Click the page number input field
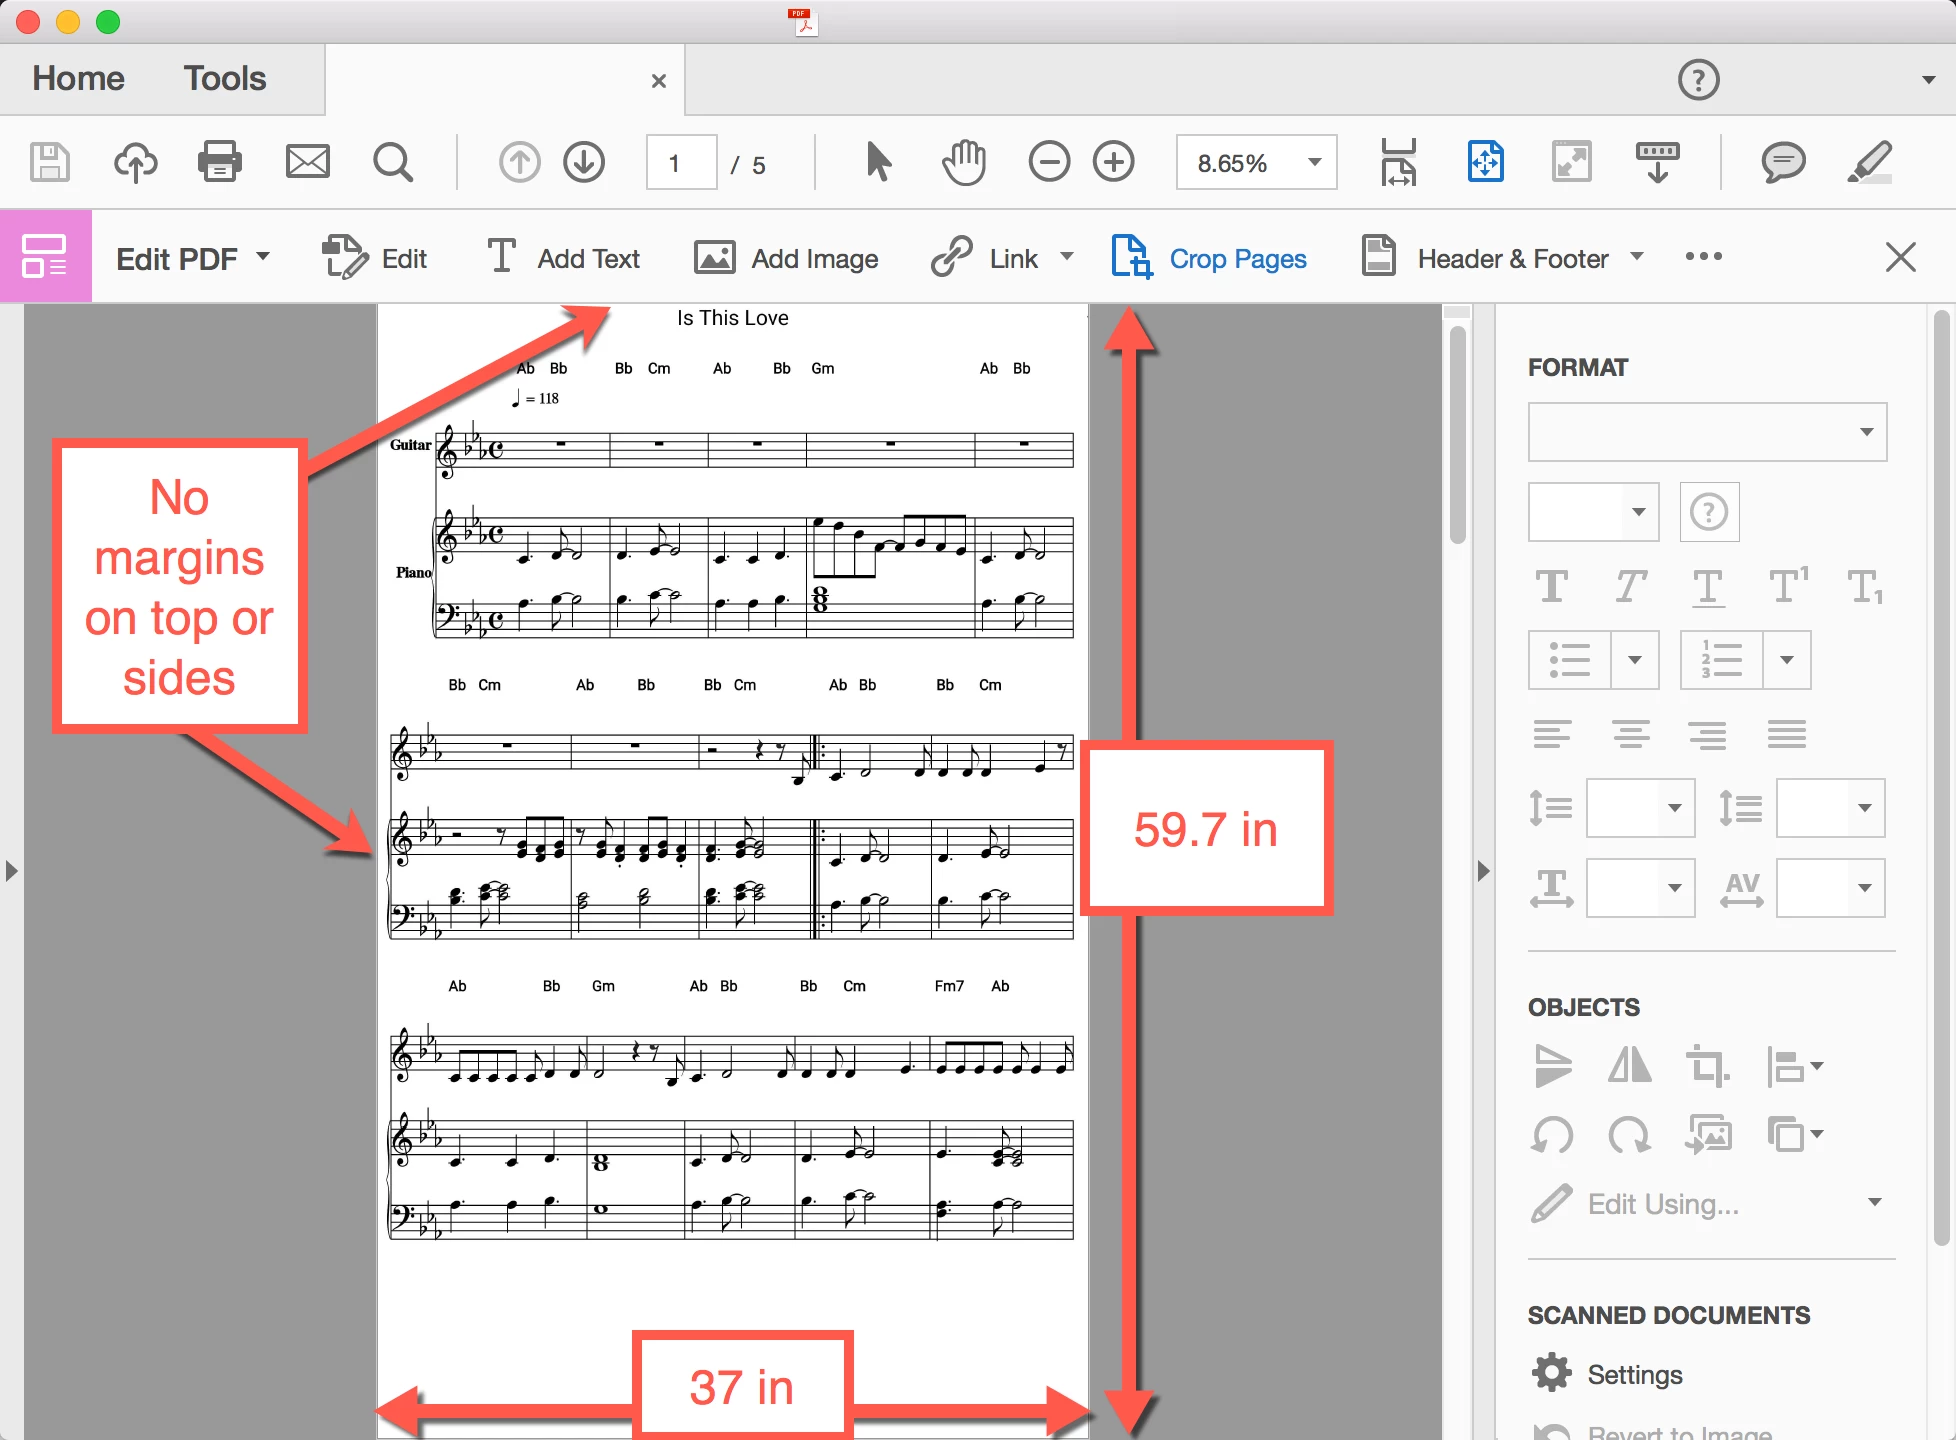1956x1440 pixels. [x=681, y=163]
